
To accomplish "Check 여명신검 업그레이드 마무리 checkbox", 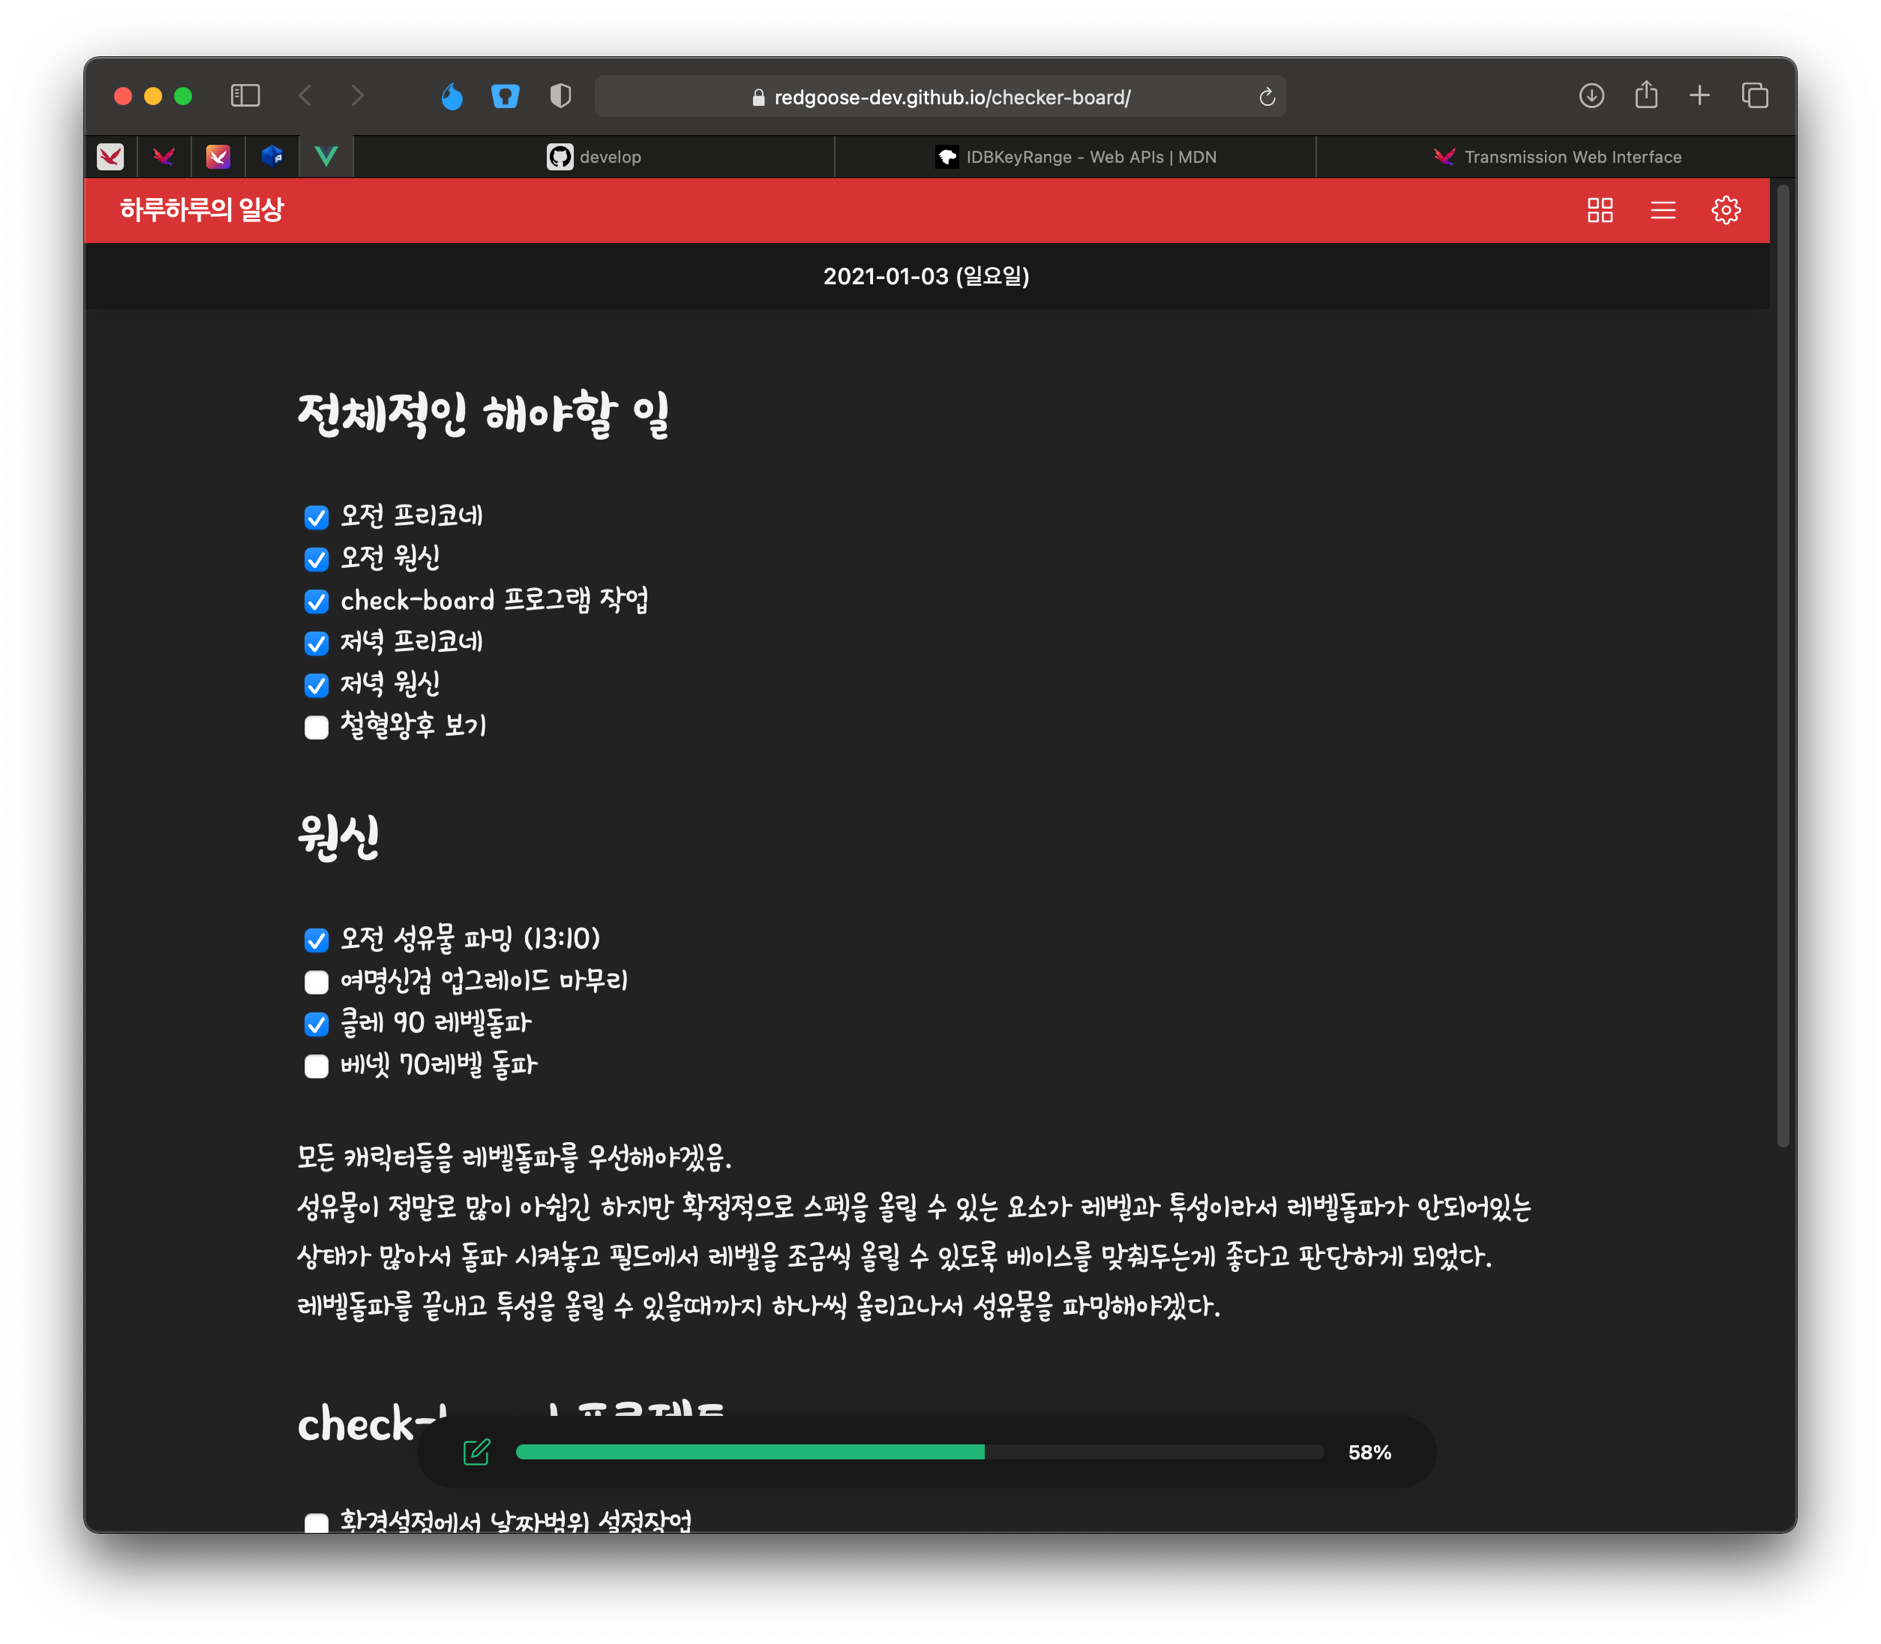I will (316, 982).
